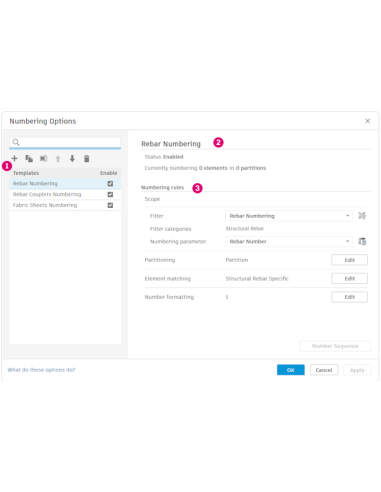Confirm with the OK button
Screen dimensions: 381x492
pyautogui.click(x=291, y=370)
